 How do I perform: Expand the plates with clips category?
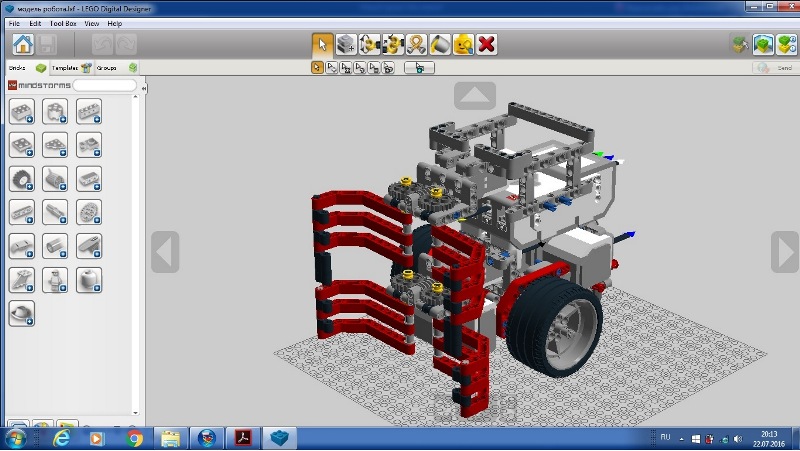(x=89, y=145)
